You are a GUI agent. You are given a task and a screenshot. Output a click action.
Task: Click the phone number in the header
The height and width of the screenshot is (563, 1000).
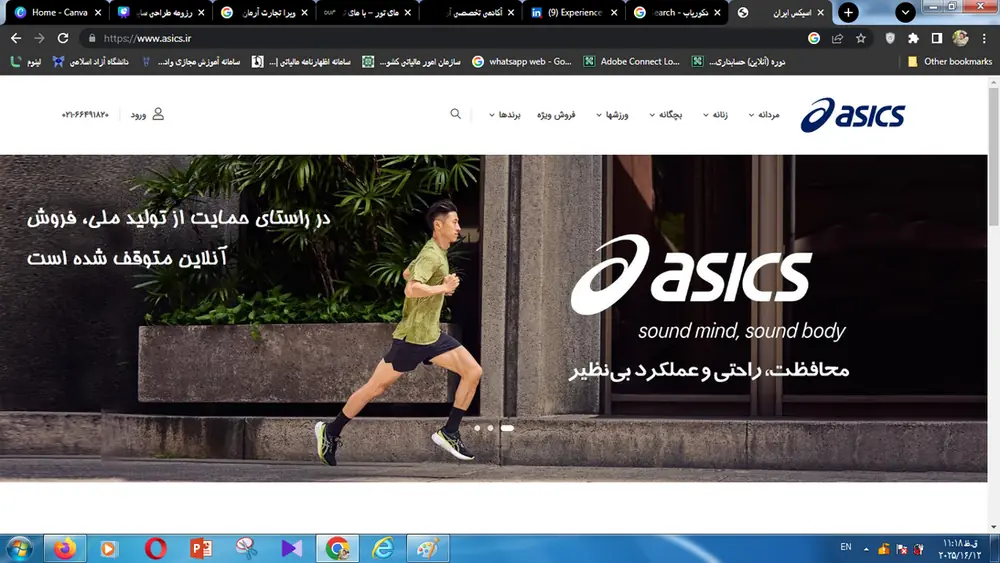(x=85, y=115)
